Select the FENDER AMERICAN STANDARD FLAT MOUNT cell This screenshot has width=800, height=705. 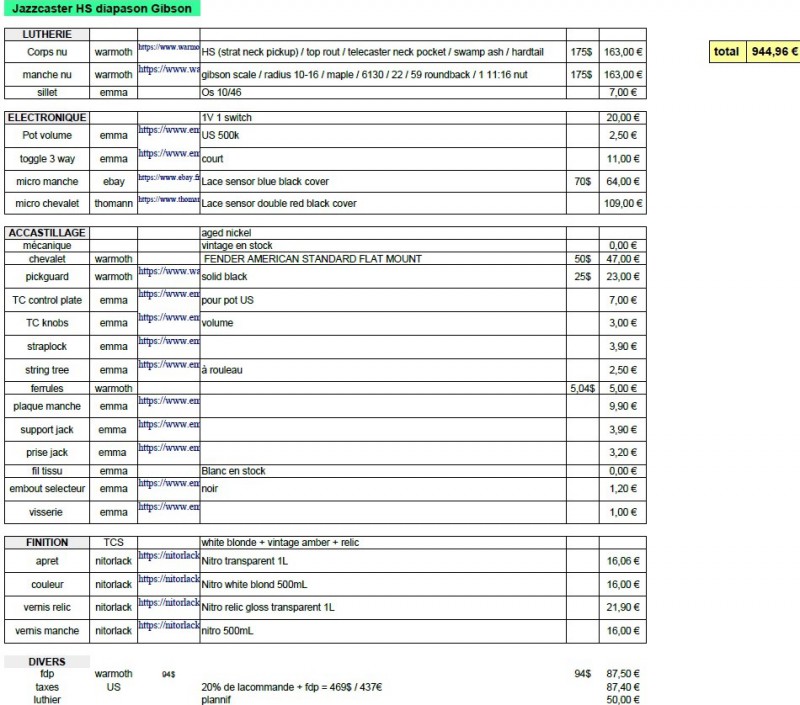point(312,259)
